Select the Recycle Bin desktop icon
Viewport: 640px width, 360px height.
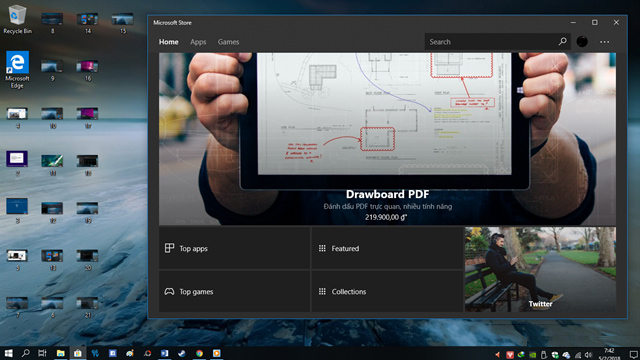pyautogui.click(x=17, y=20)
